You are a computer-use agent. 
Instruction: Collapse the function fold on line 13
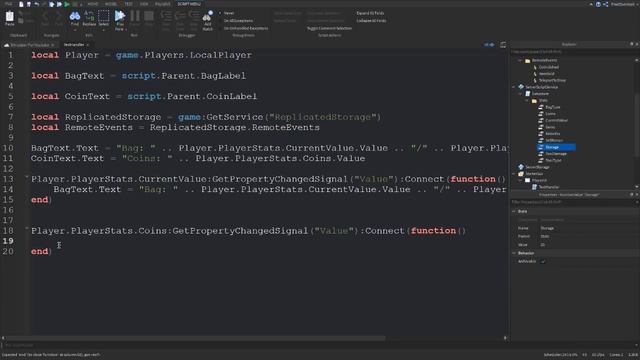pyautogui.click(x=27, y=177)
